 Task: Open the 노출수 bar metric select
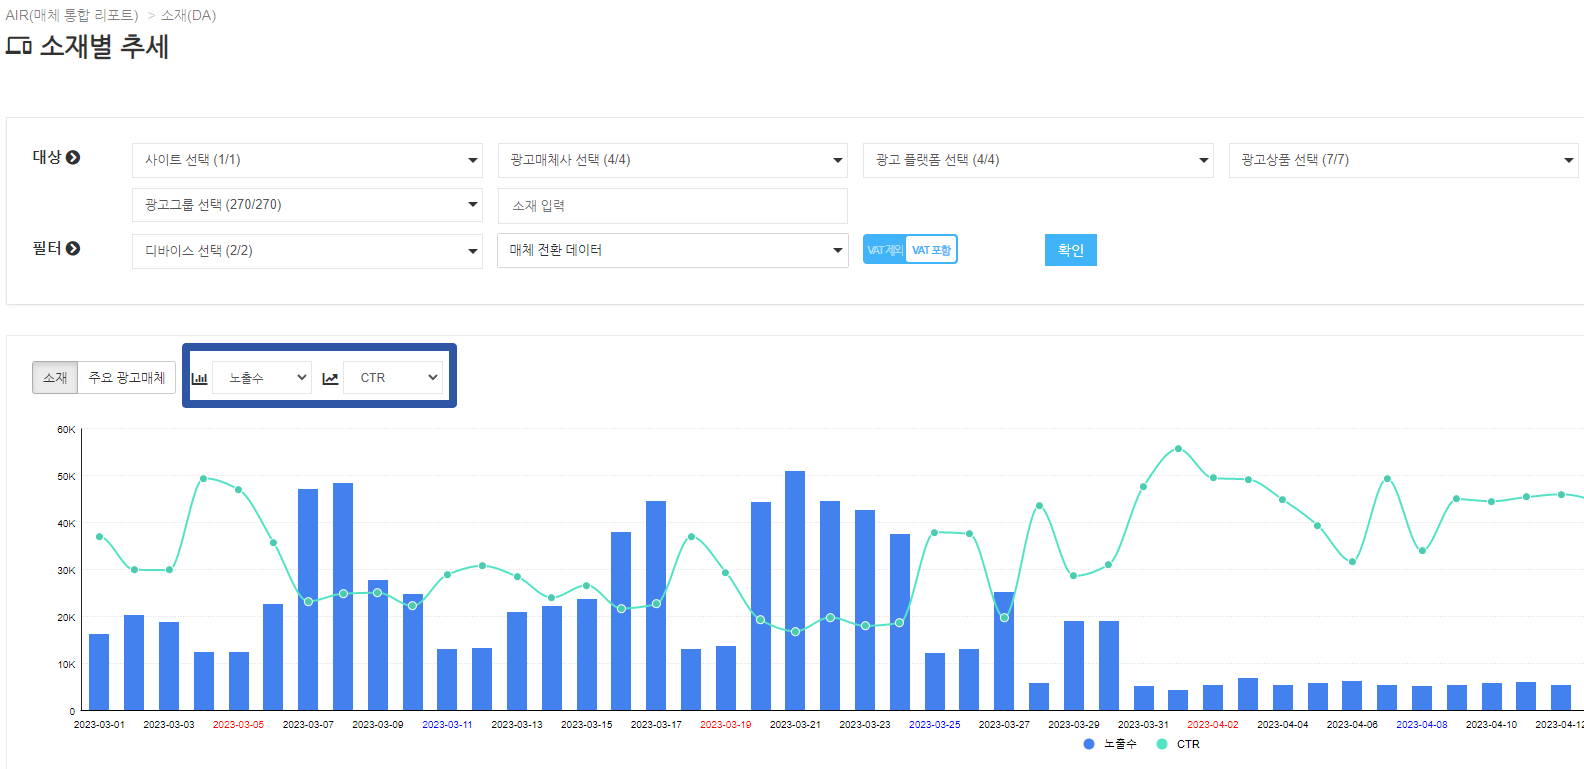tap(262, 378)
